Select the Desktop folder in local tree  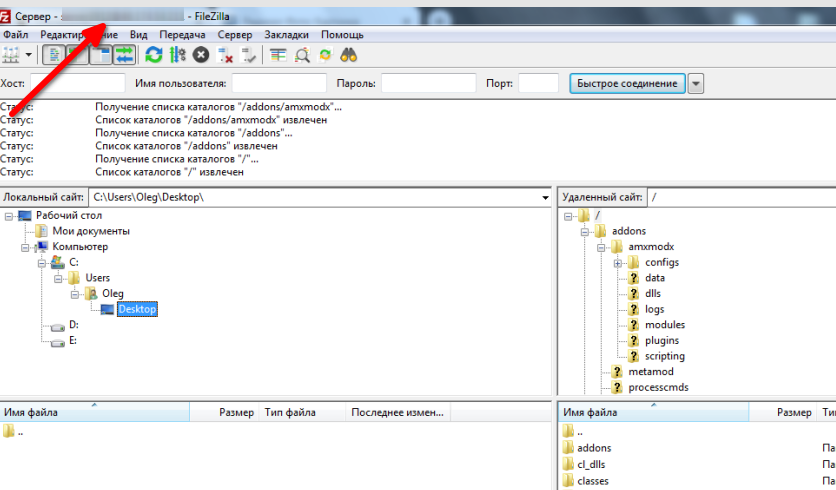[137, 309]
